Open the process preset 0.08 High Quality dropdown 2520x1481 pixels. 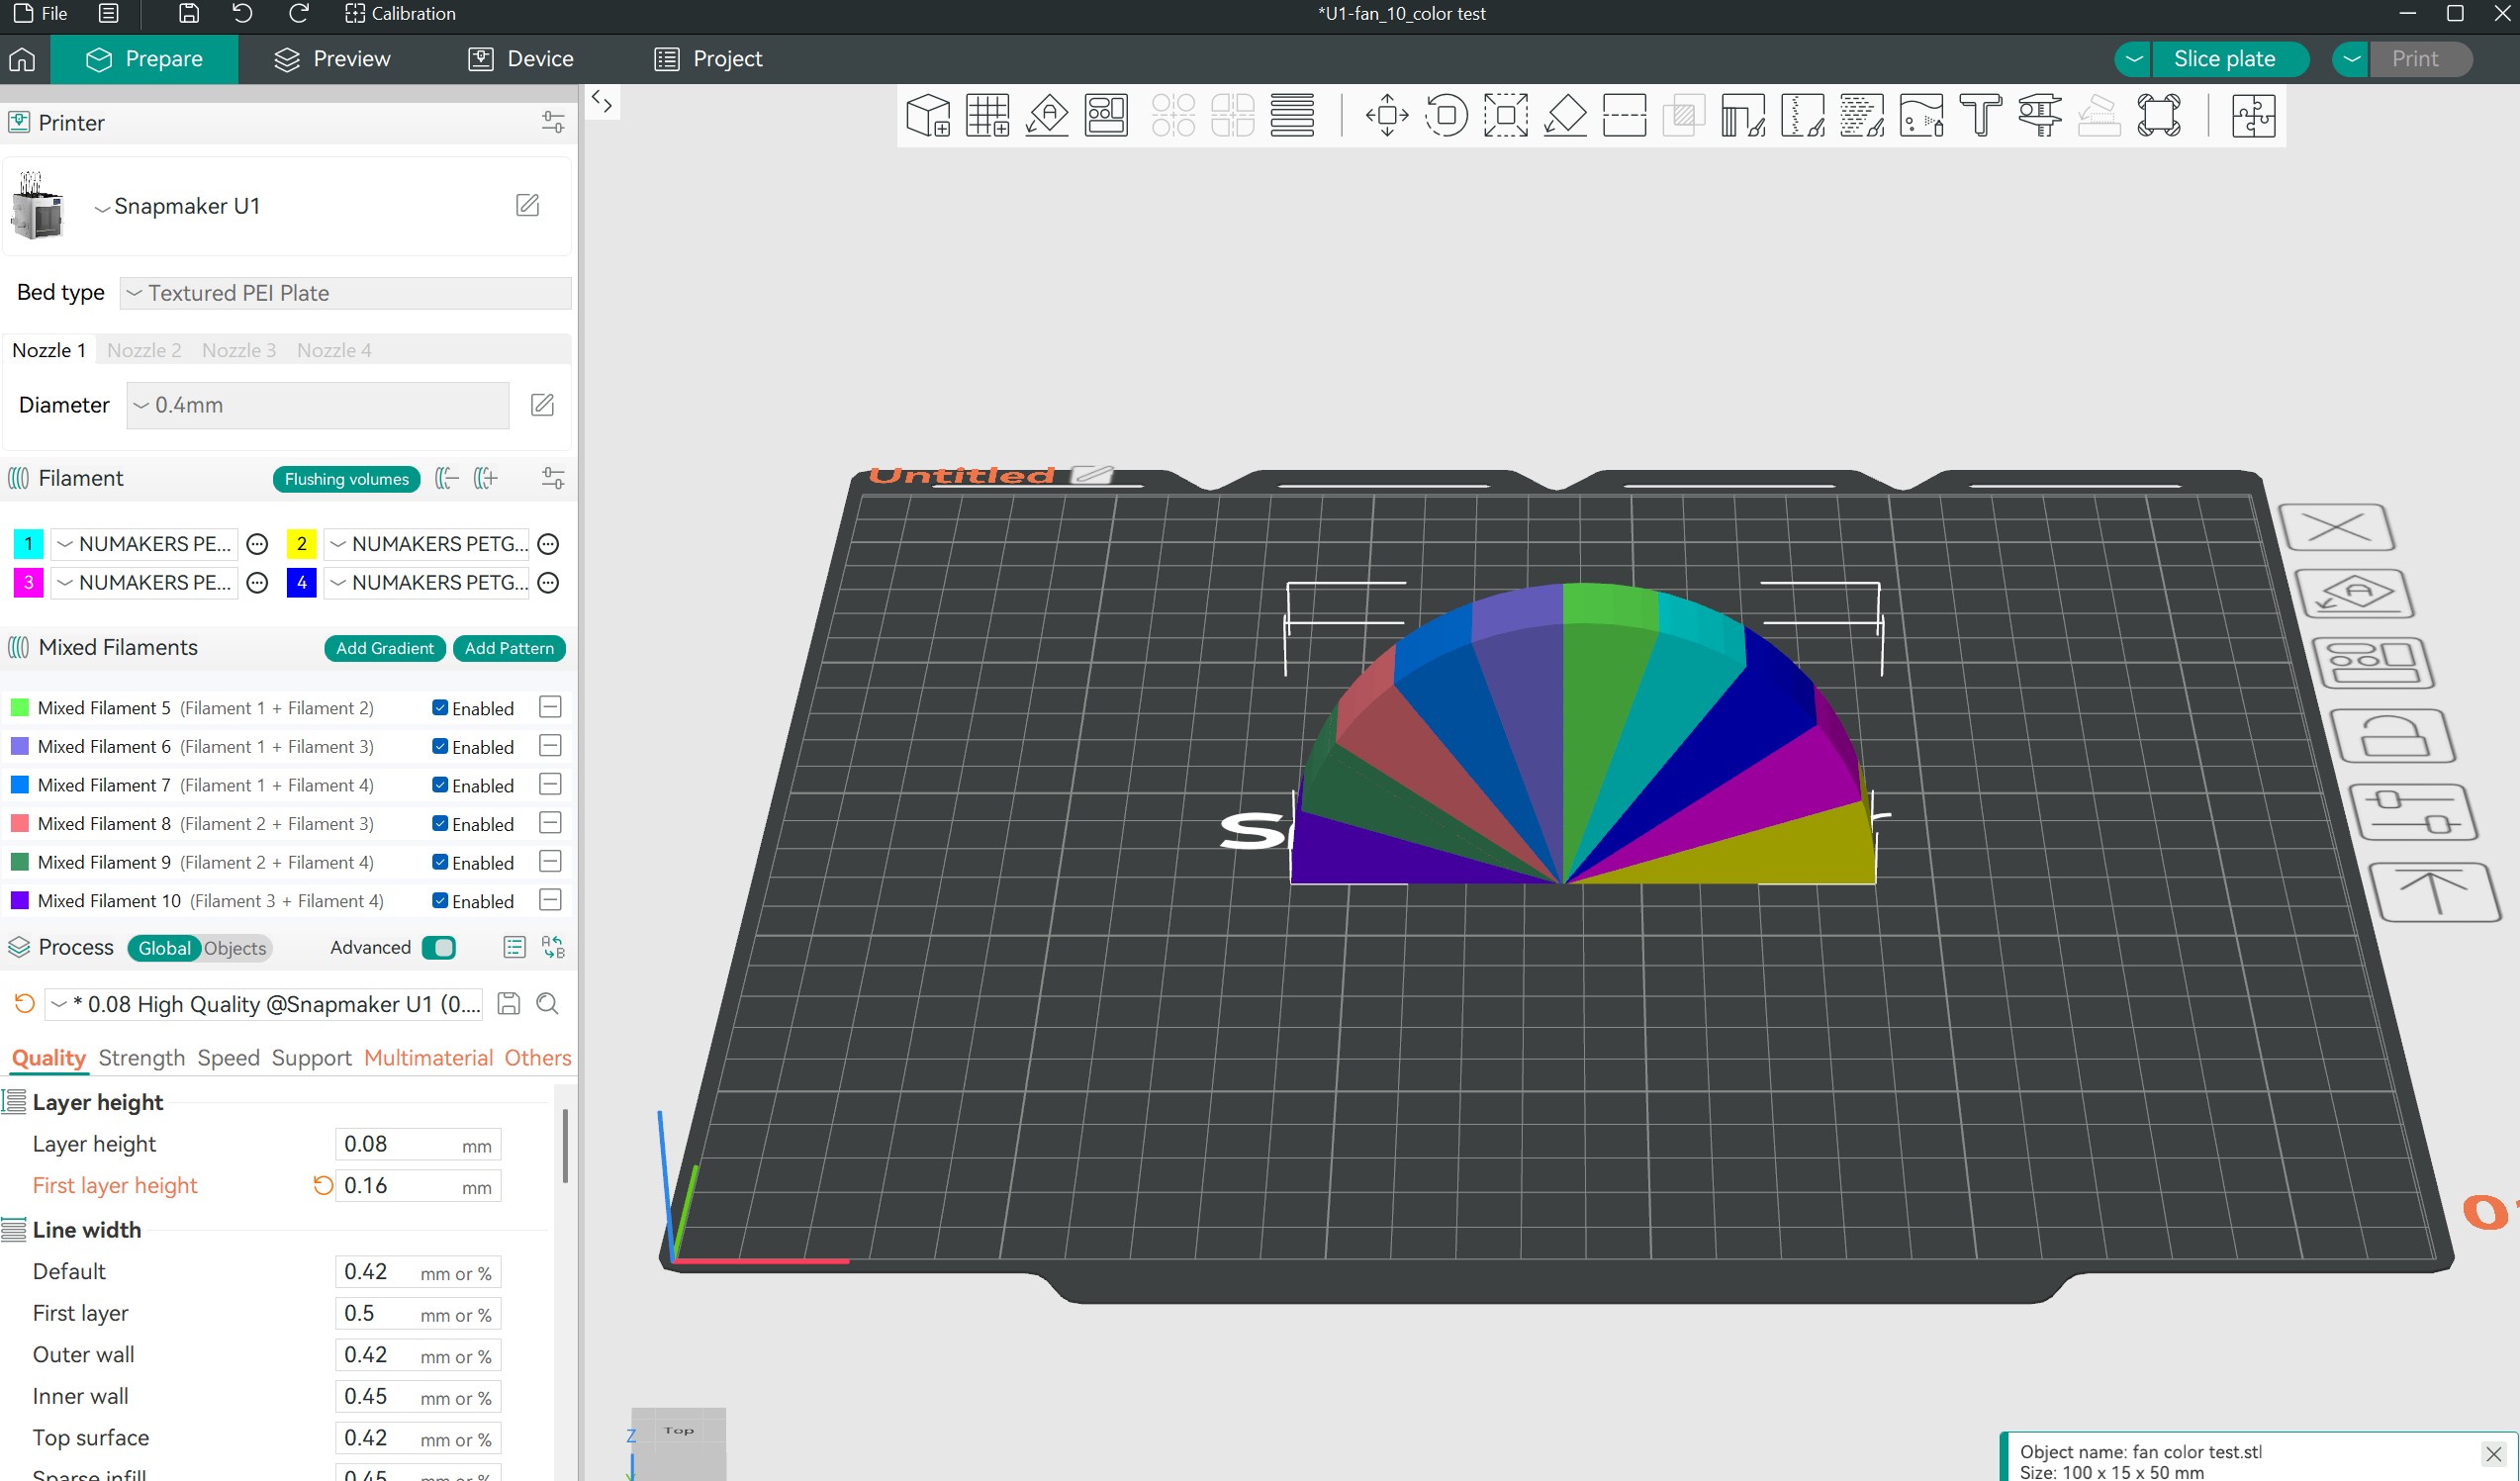264,1004
